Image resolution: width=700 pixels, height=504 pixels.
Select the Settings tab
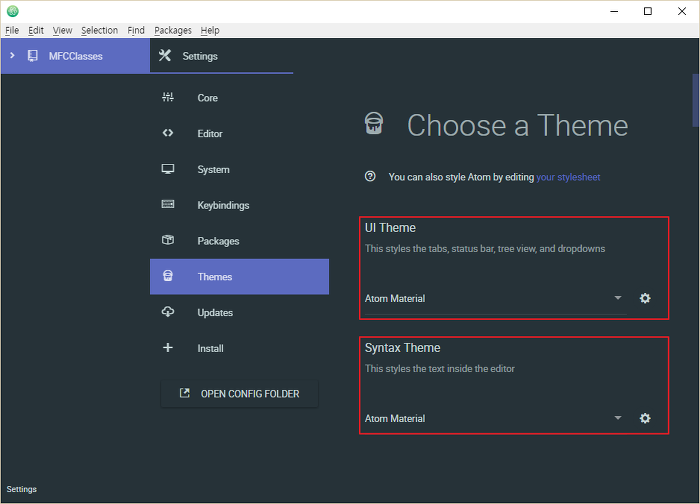point(221,56)
